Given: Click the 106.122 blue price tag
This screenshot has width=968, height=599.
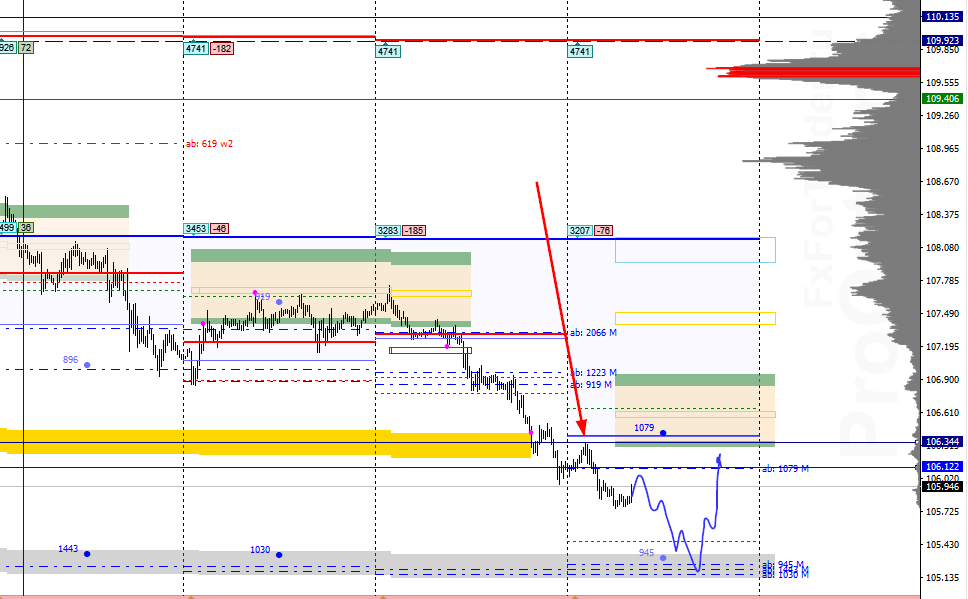Looking at the screenshot, I should point(942,466).
